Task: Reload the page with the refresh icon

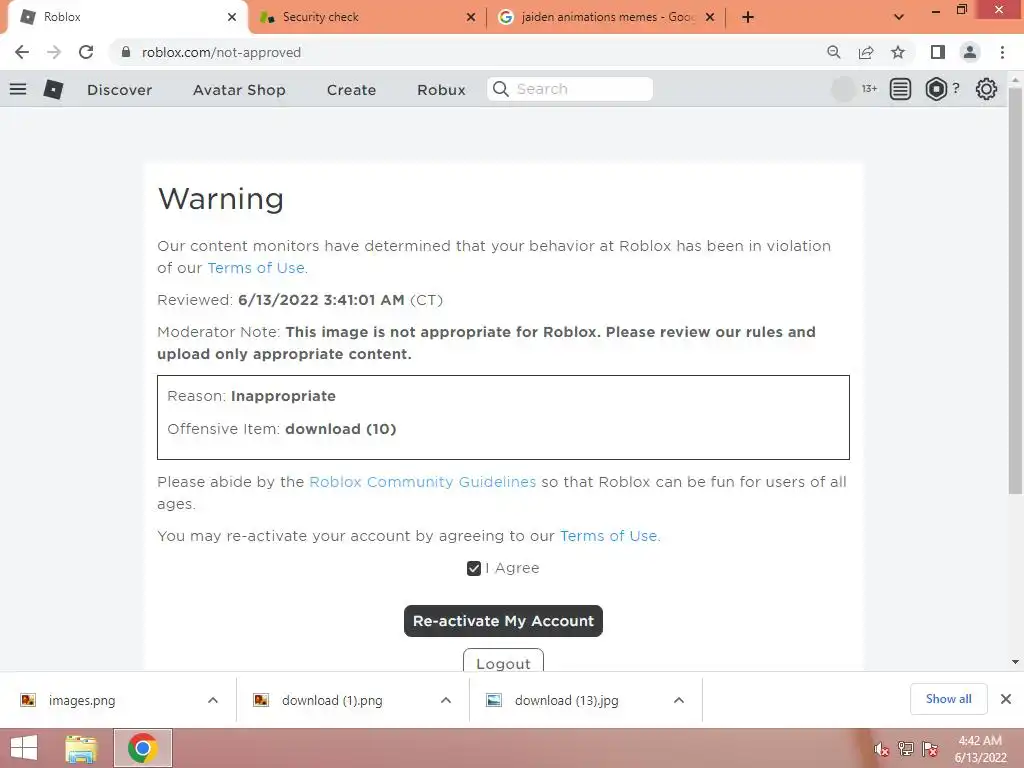Action: (86, 52)
